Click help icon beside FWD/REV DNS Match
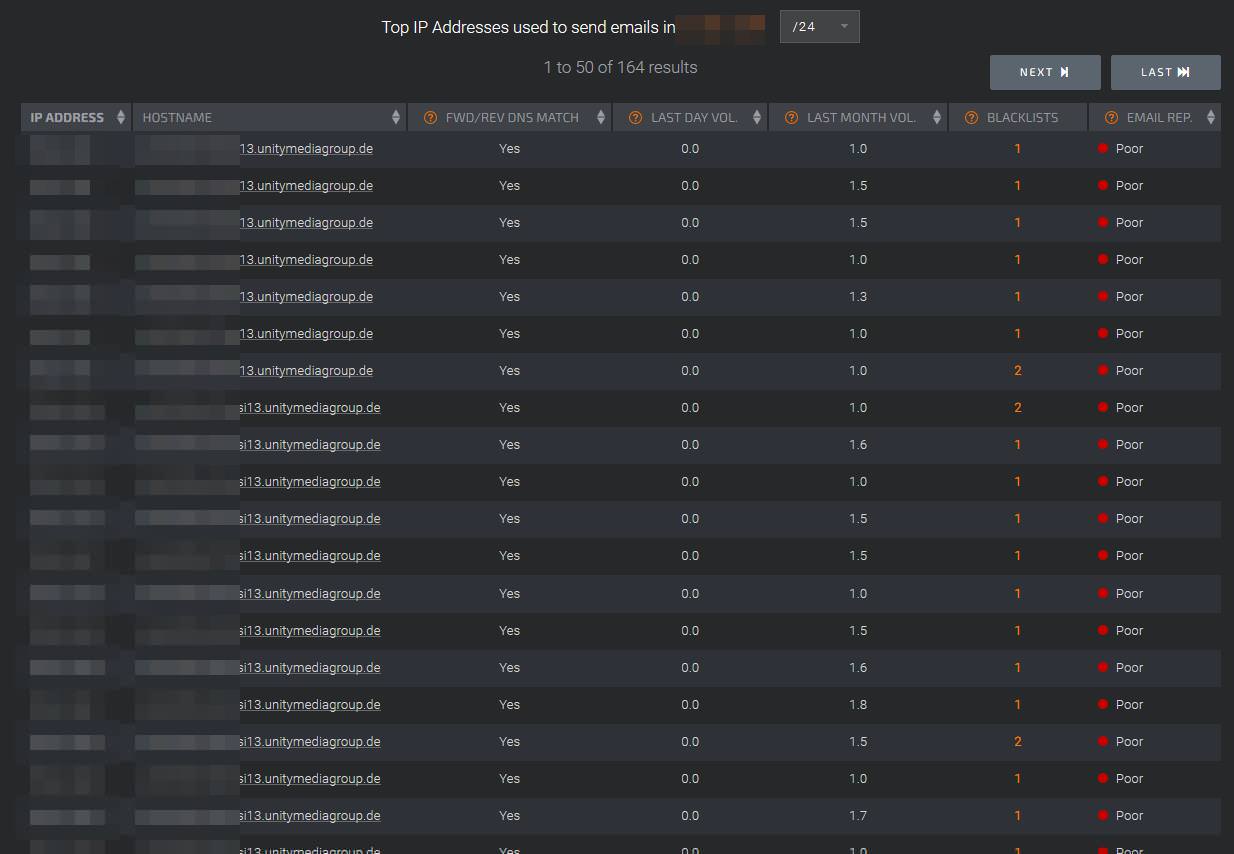1234x854 pixels. click(431, 118)
